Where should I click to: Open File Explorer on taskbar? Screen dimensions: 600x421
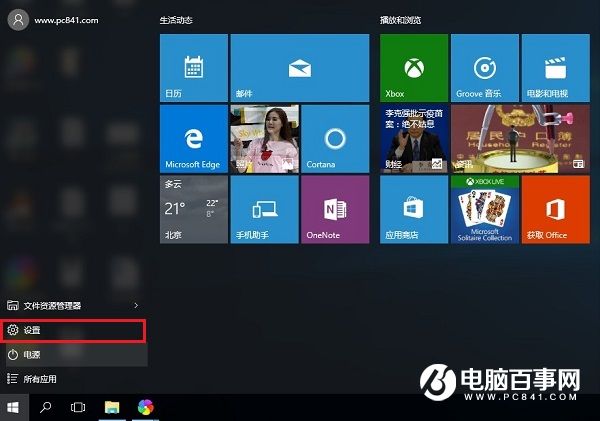pos(112,407)
